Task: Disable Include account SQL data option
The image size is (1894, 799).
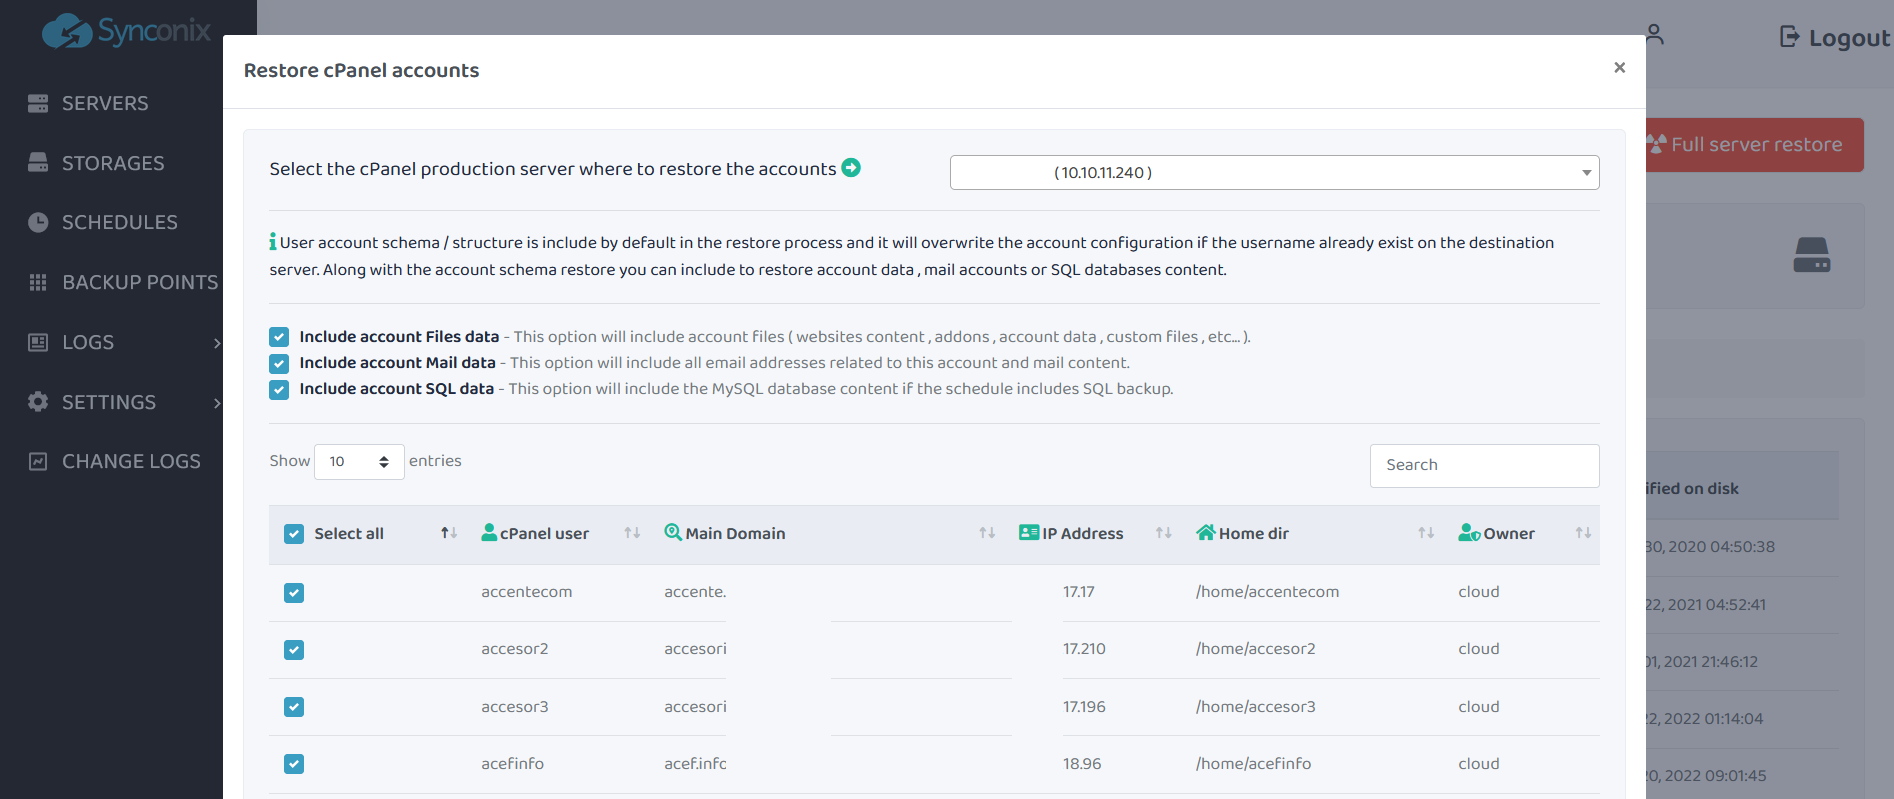Action: [x=279, y=389]
